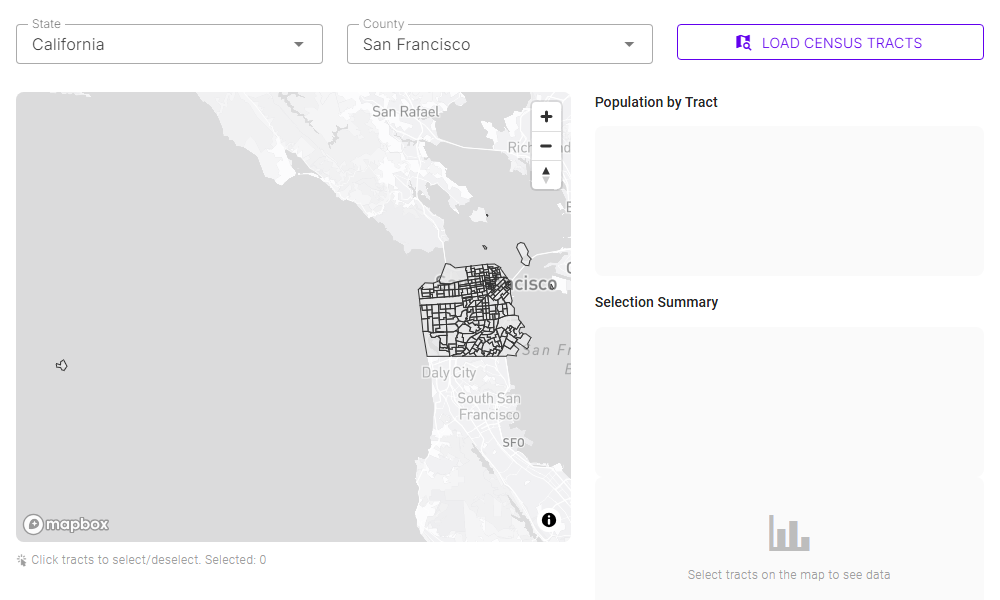Click the Selected: 0 status text

coord(235,560)
